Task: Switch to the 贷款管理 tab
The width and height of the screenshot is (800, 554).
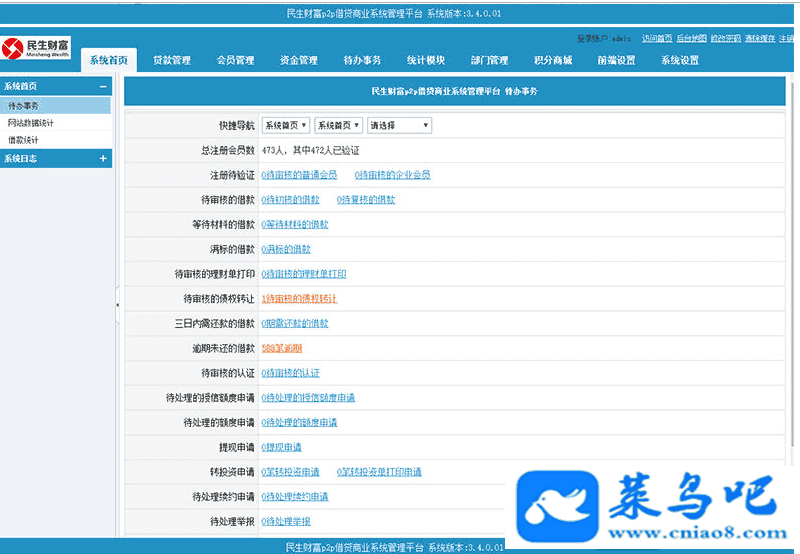Action: pos(172,60)
